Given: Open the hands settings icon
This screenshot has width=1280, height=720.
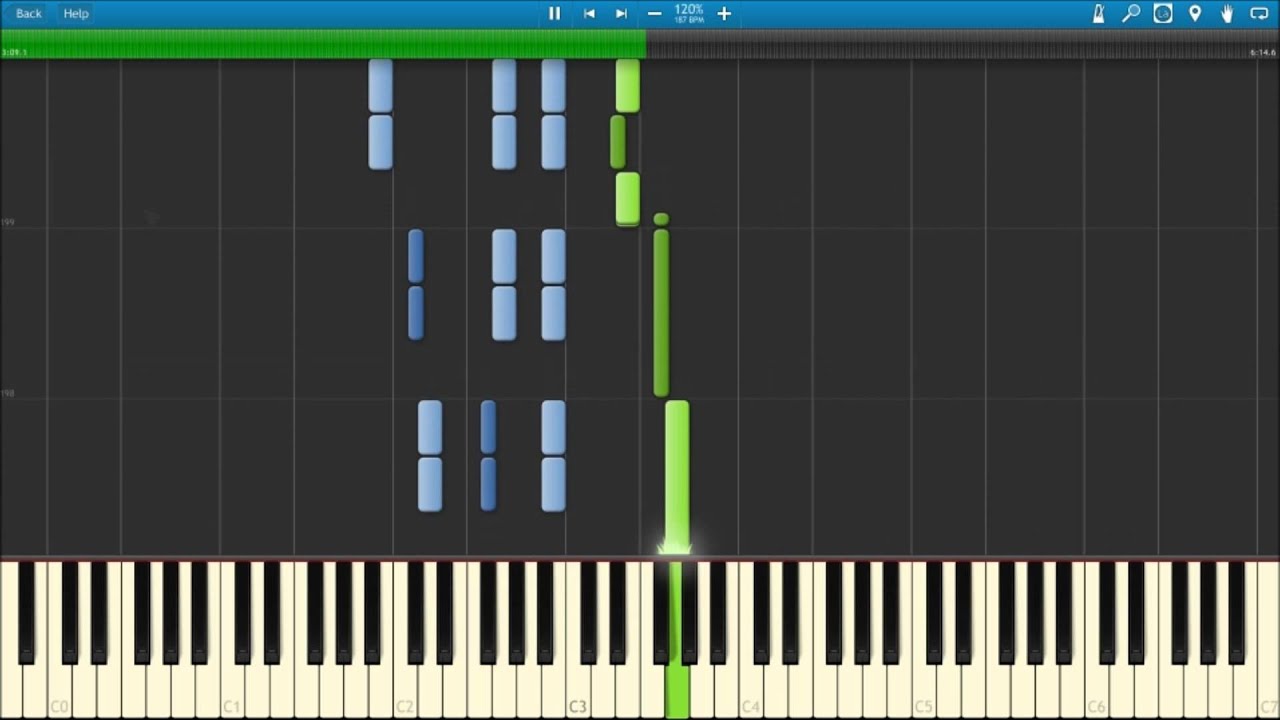Looking at the screenshot, I should pos(1227,13).
